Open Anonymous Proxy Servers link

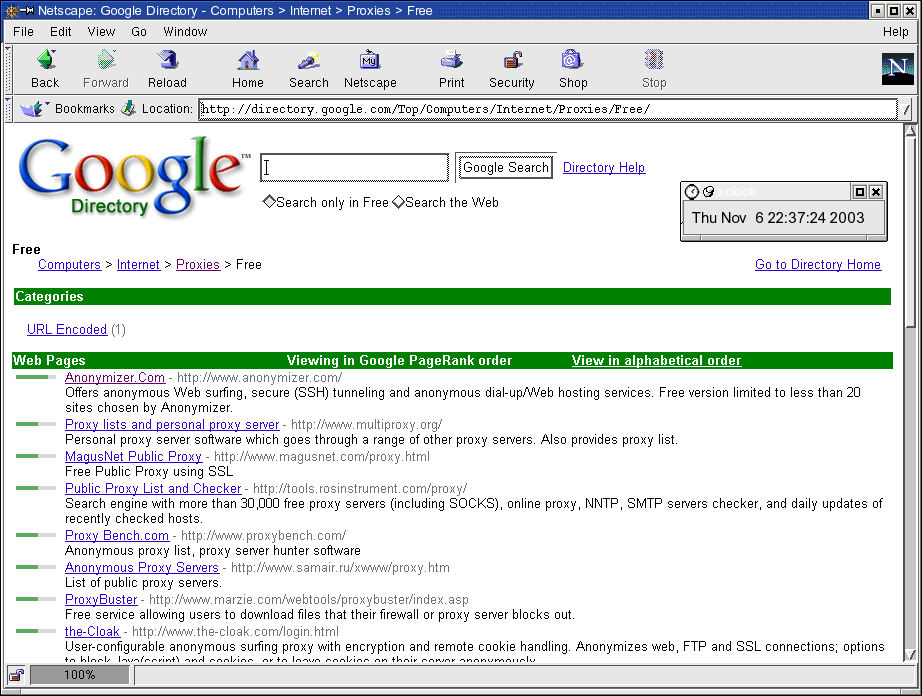click(142, 567)
